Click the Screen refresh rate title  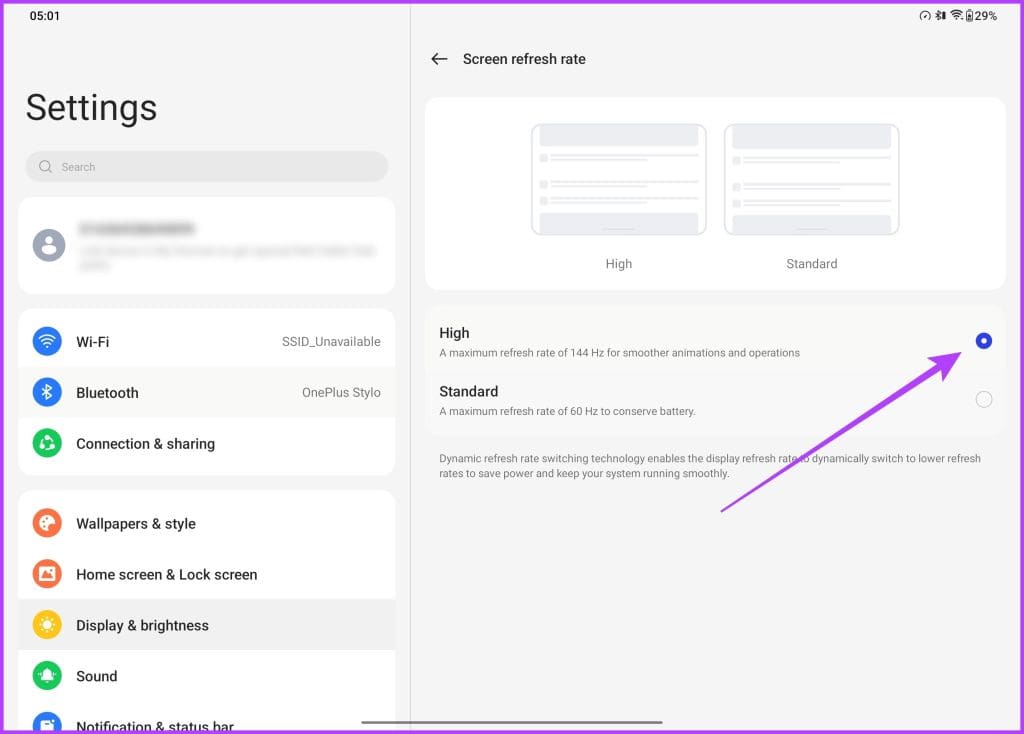tap(524, 59)
